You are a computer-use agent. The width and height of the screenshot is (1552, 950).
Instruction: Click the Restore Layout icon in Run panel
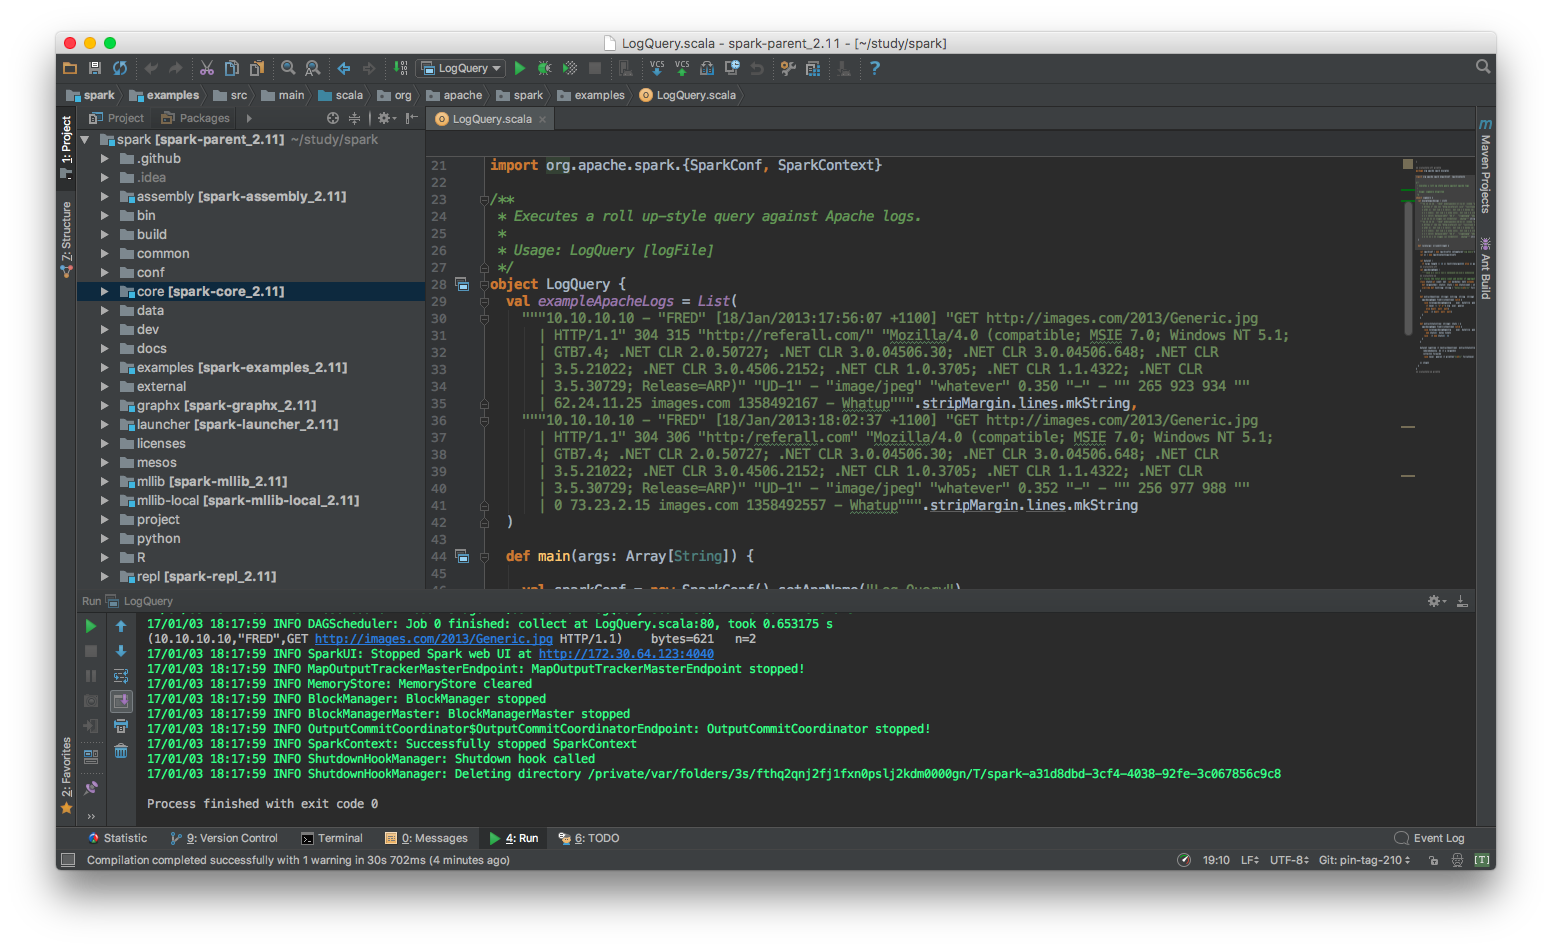pyautogui.click(x=91, y=757)
